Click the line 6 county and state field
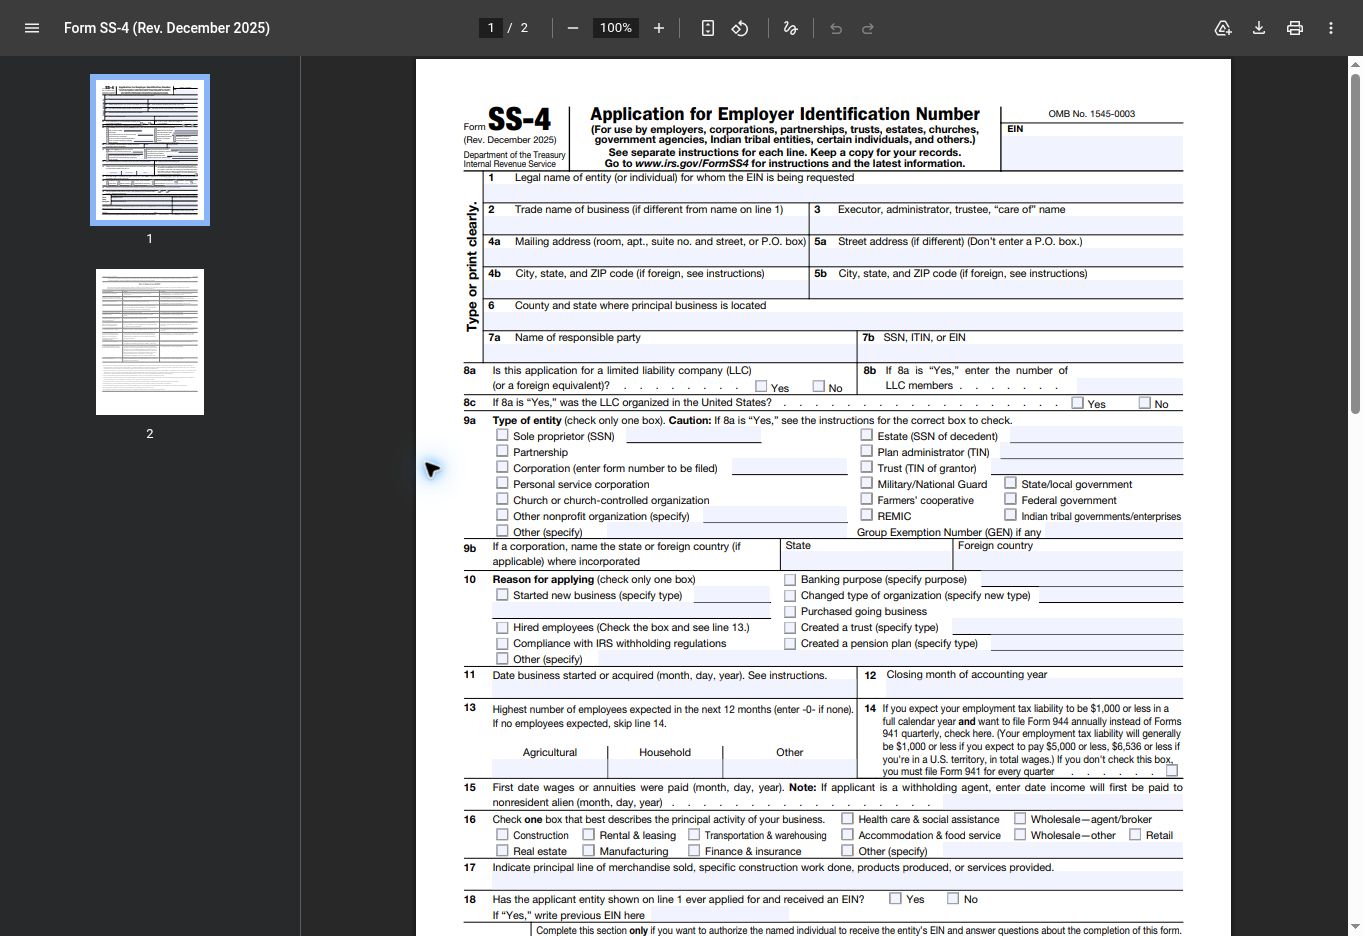This screenshot has width=1363, height=936. (x=833, y=321)
